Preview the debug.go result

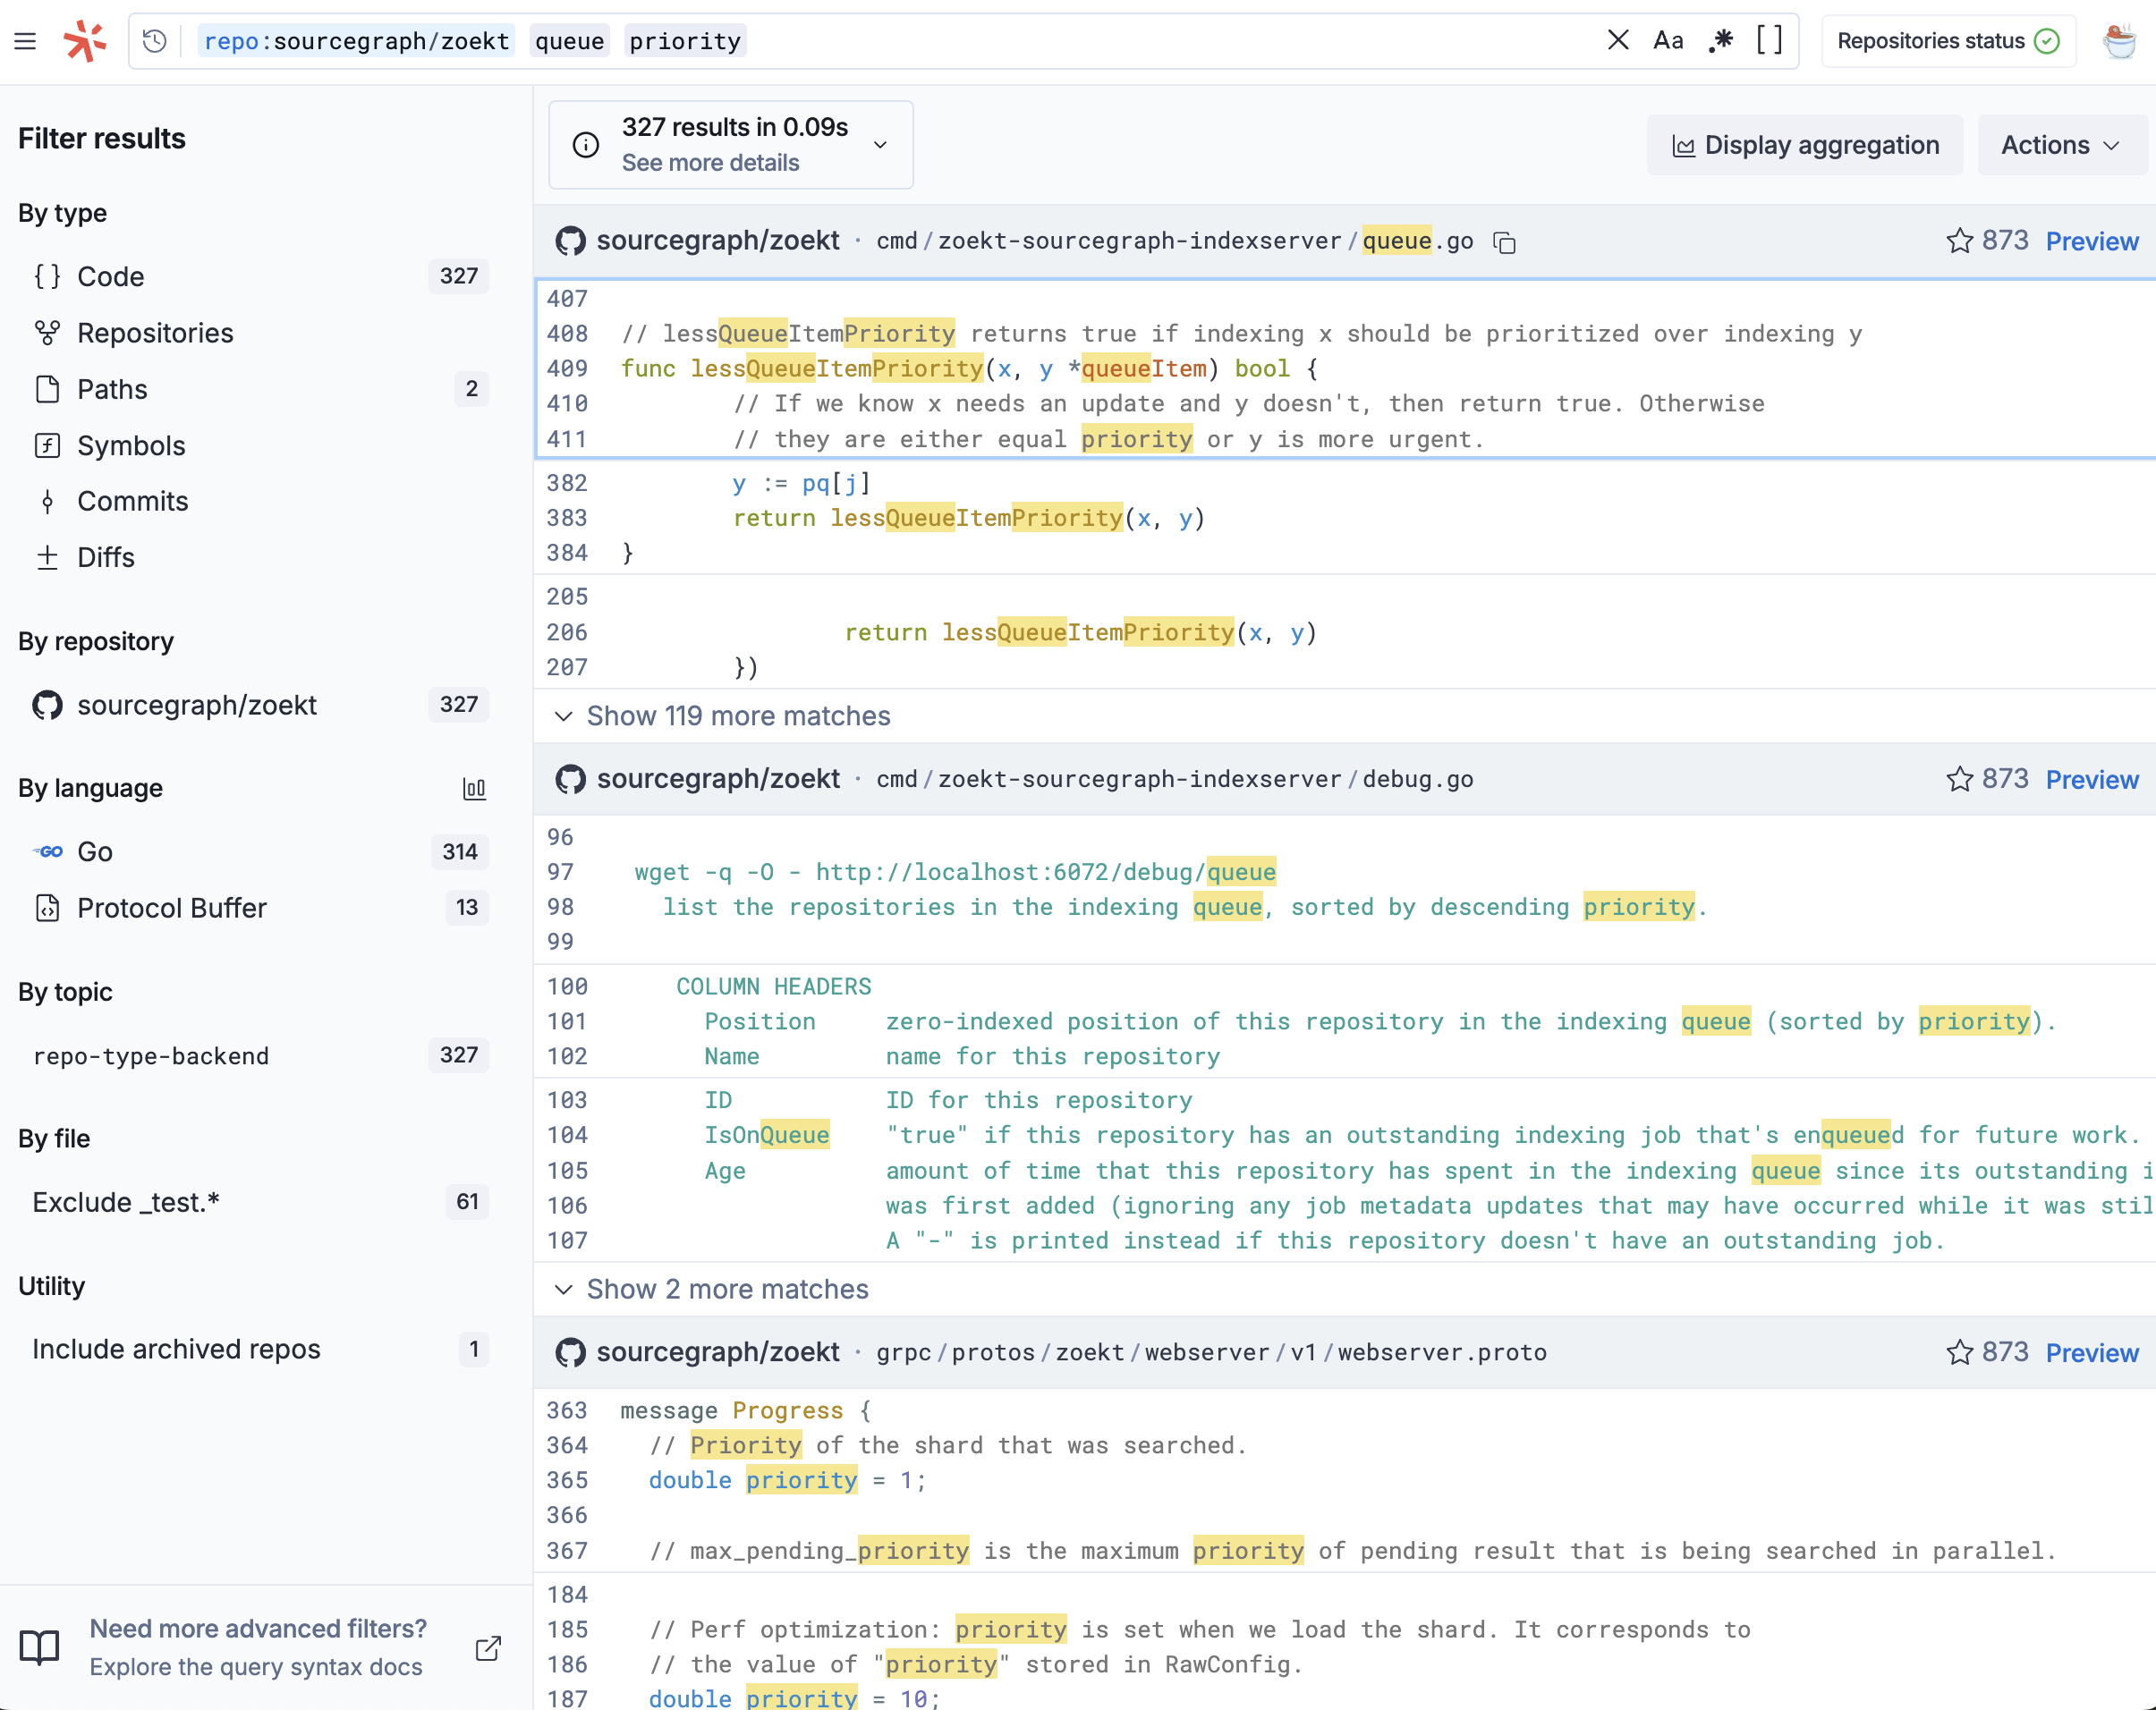click(x=2091, y=779)
